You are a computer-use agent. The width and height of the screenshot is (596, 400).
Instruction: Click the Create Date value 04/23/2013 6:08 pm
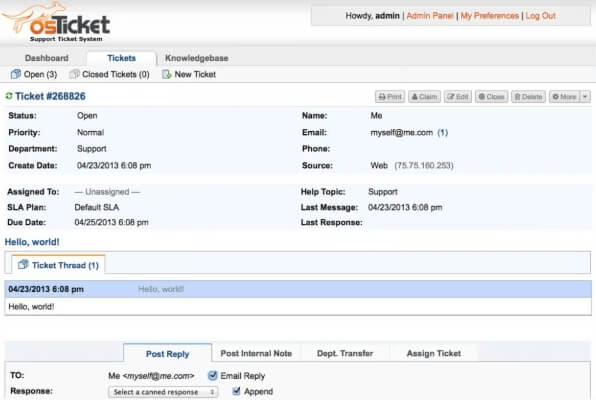114,165
